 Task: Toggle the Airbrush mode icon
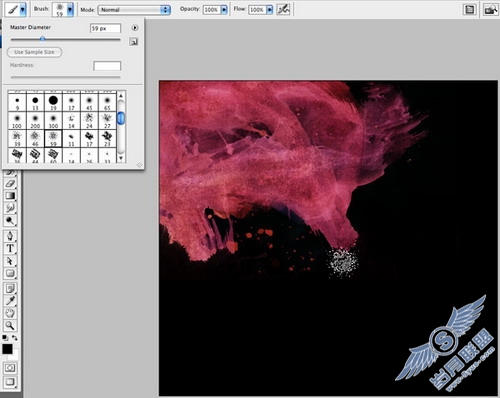click(283, 9)
